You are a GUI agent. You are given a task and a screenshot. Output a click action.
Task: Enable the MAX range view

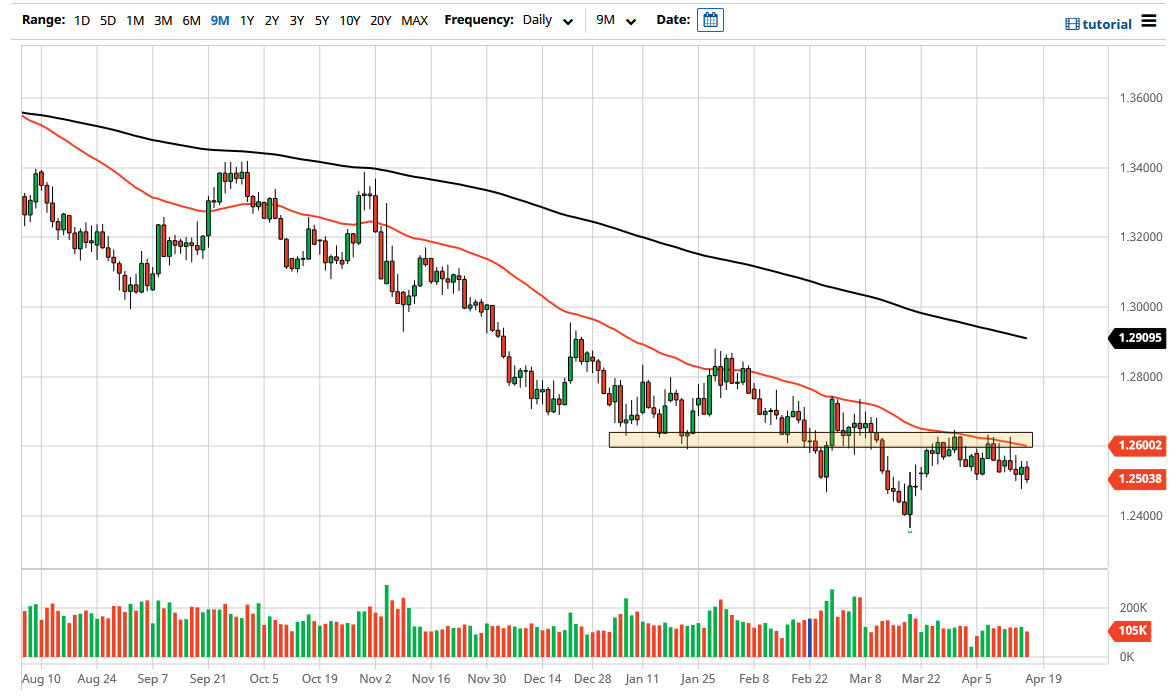click(414, 19)
